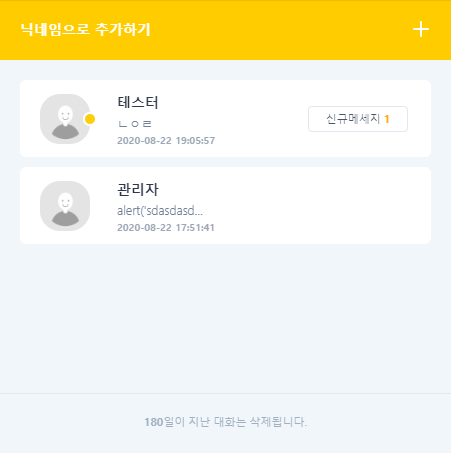451x453 pixels.
Task: Open the 관리자 conversation card
Action: click(225, 205)
